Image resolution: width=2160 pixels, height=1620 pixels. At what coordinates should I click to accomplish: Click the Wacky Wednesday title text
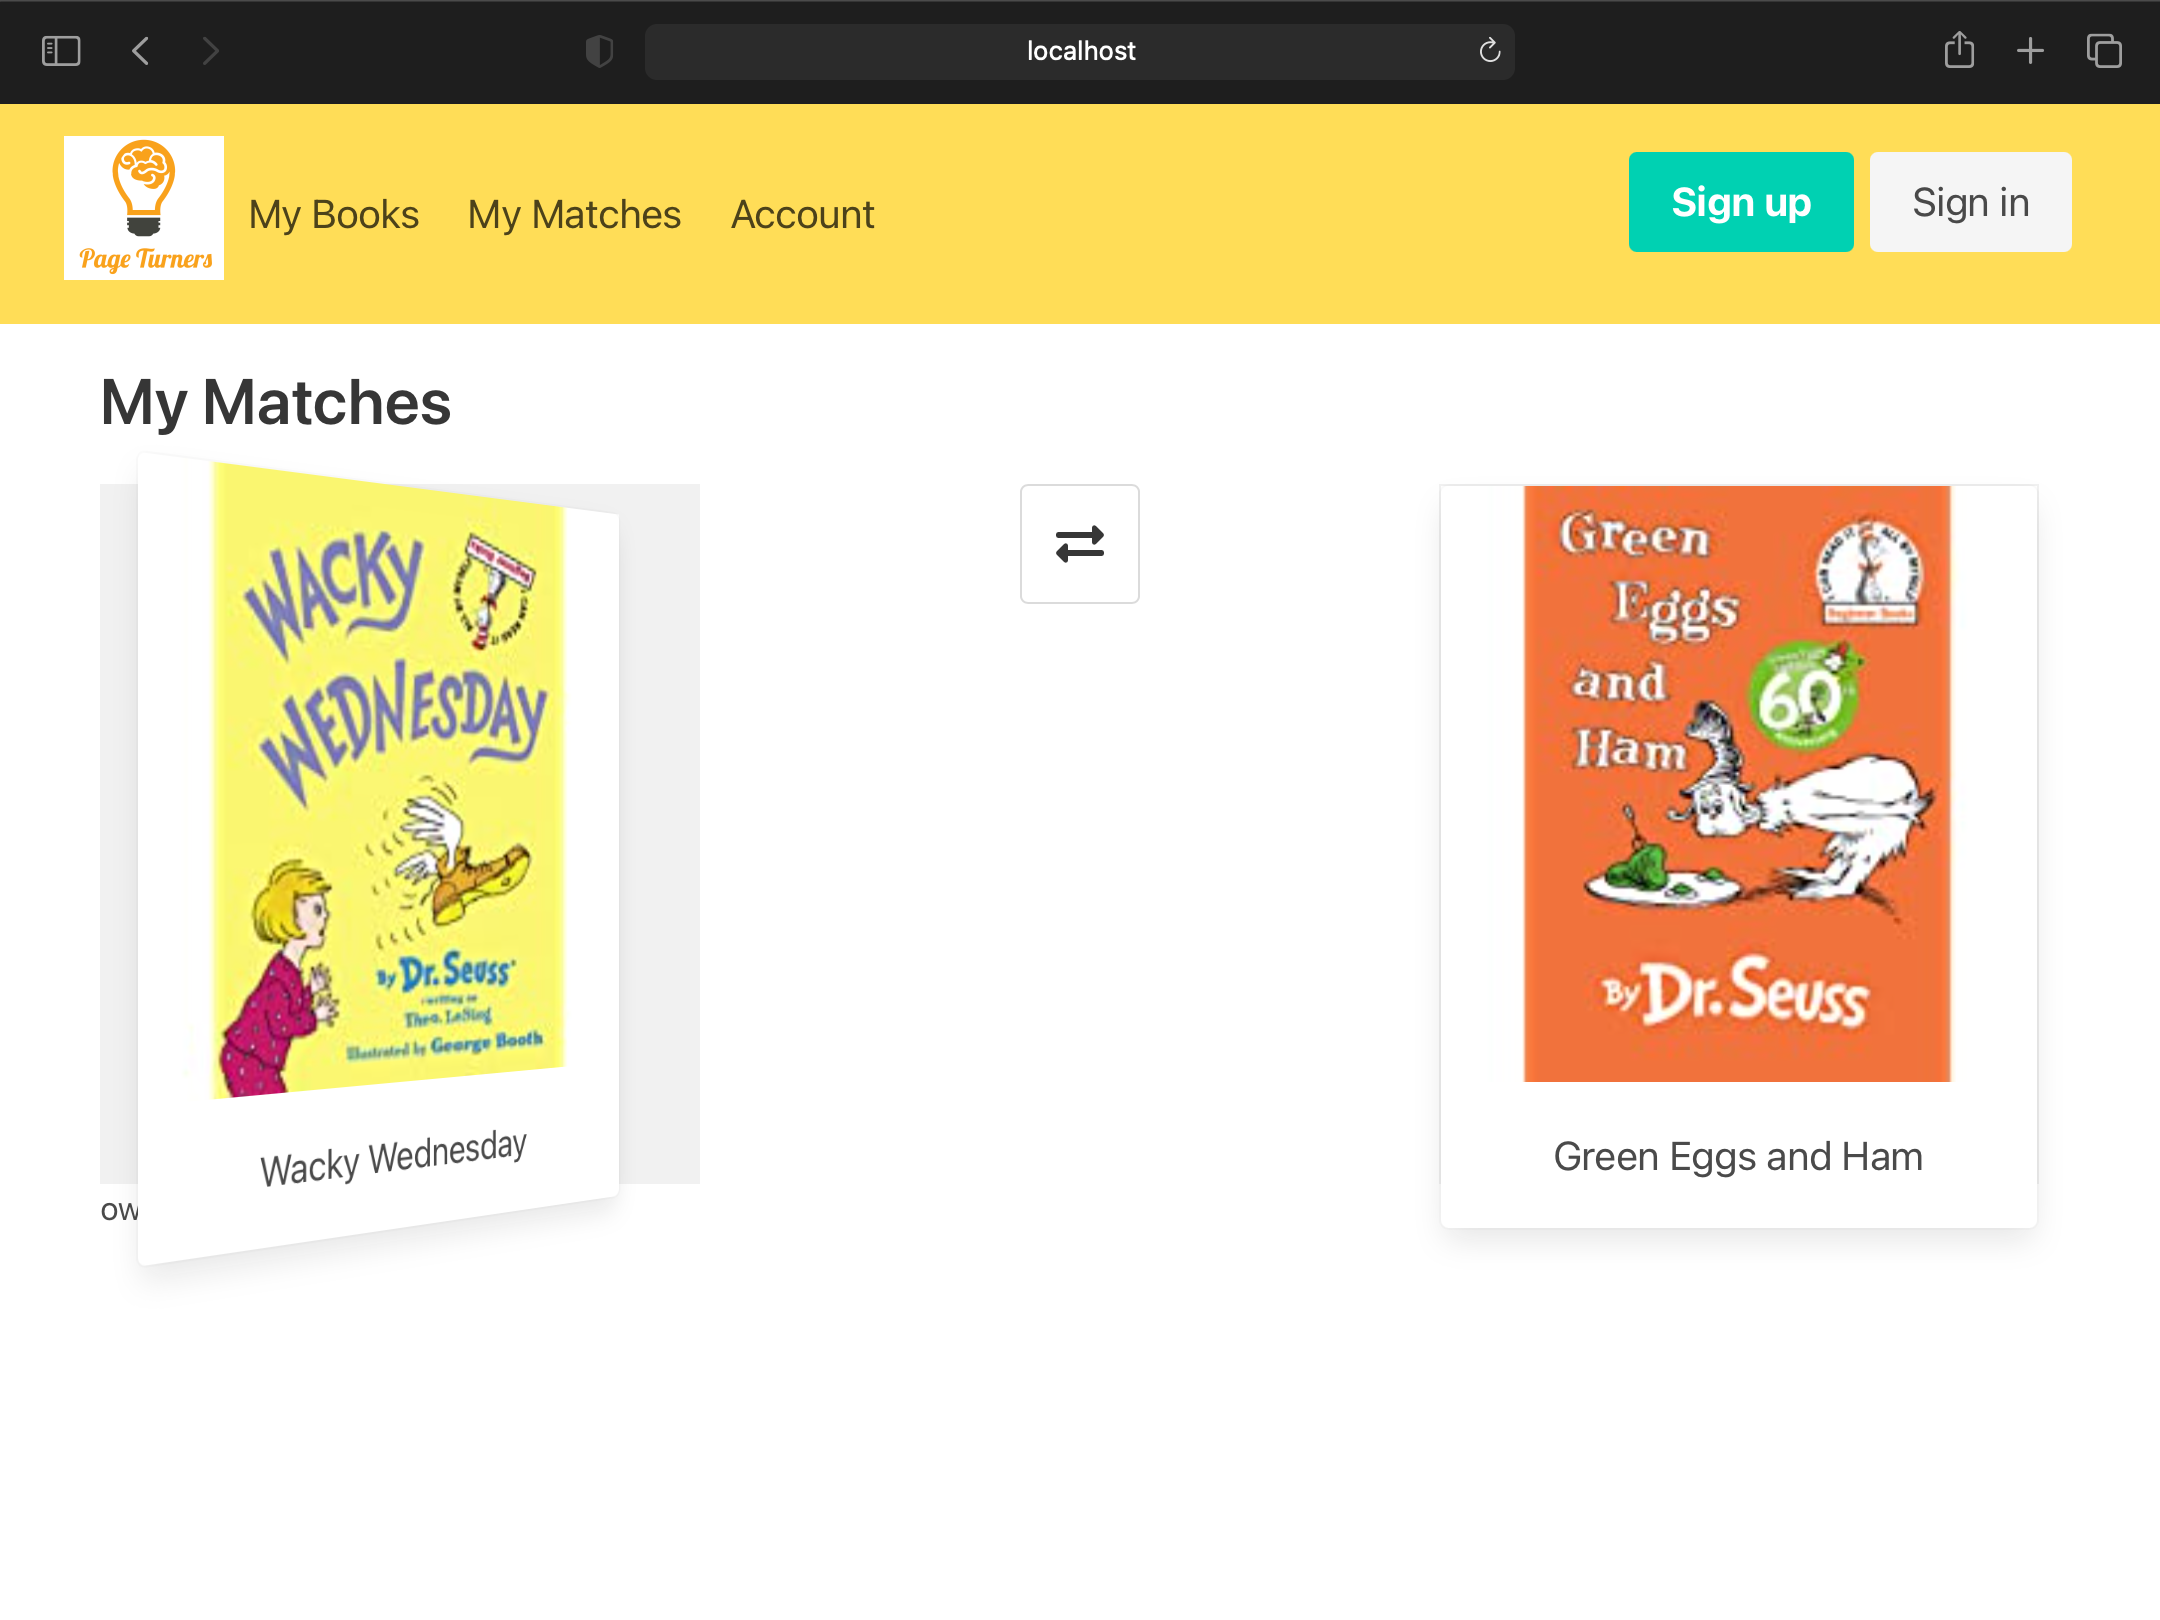[x=393, y=1159]
